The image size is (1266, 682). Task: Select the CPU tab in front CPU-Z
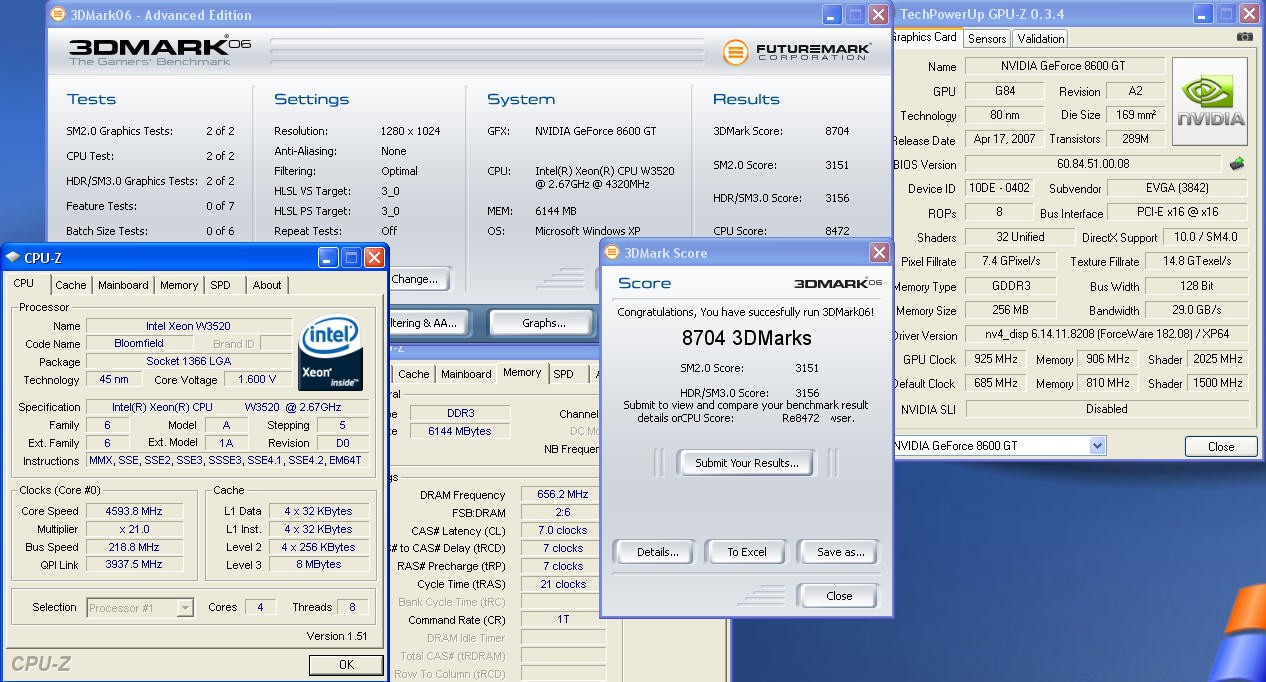23,284
